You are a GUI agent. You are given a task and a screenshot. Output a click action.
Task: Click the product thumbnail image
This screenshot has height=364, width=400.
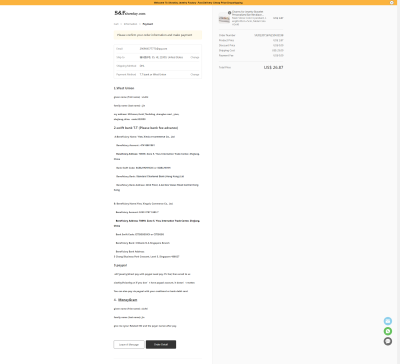[x=224, y=18]
